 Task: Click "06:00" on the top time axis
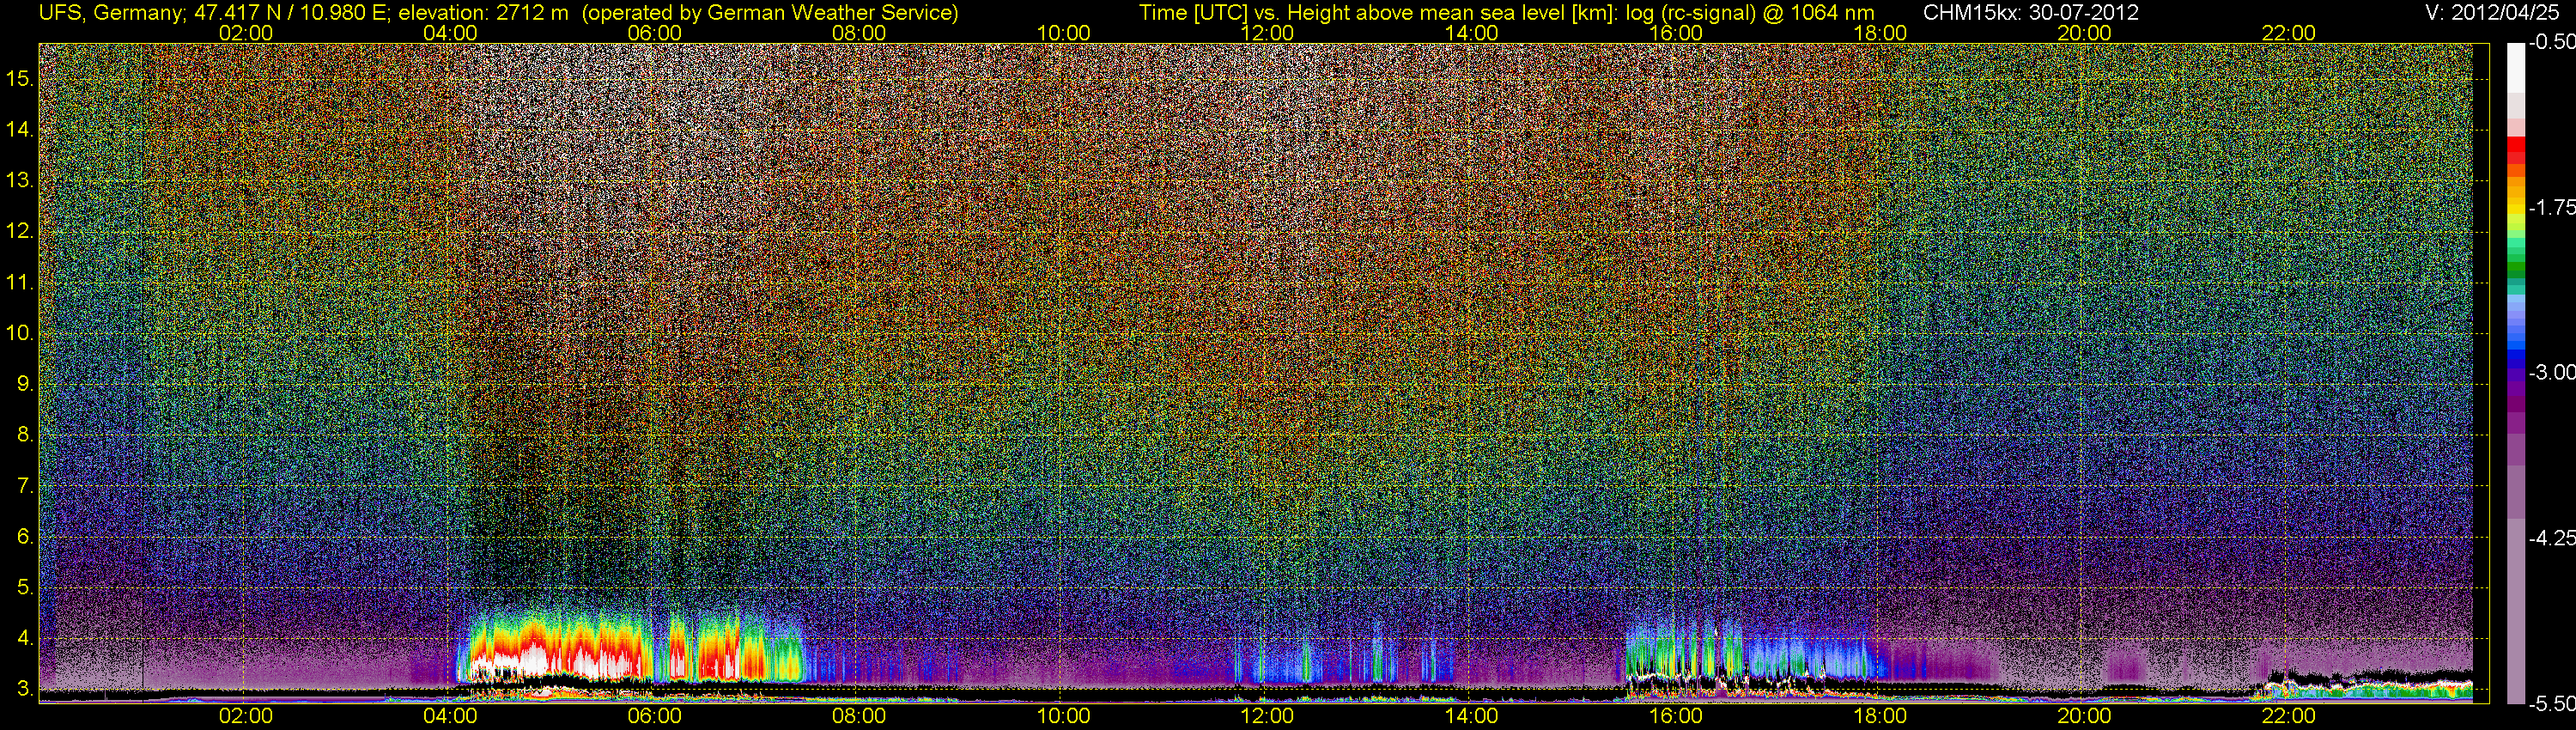coord(655,33)
